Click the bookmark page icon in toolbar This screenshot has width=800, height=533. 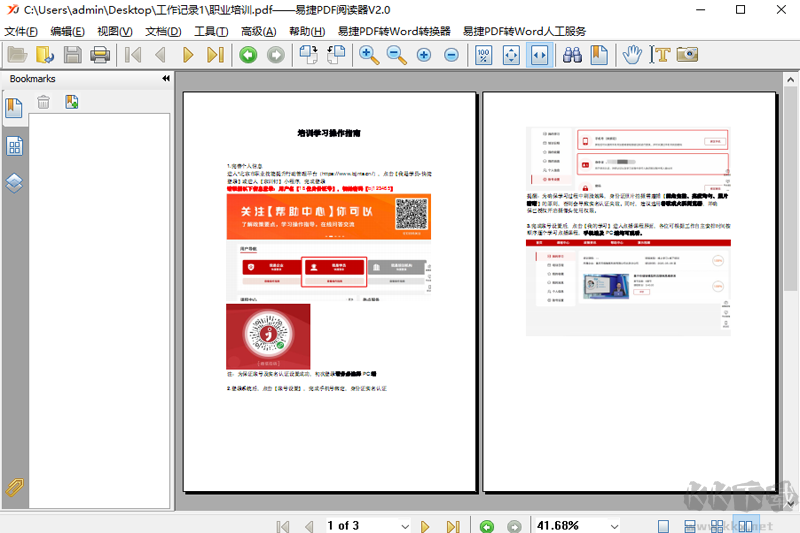[599, 55]
